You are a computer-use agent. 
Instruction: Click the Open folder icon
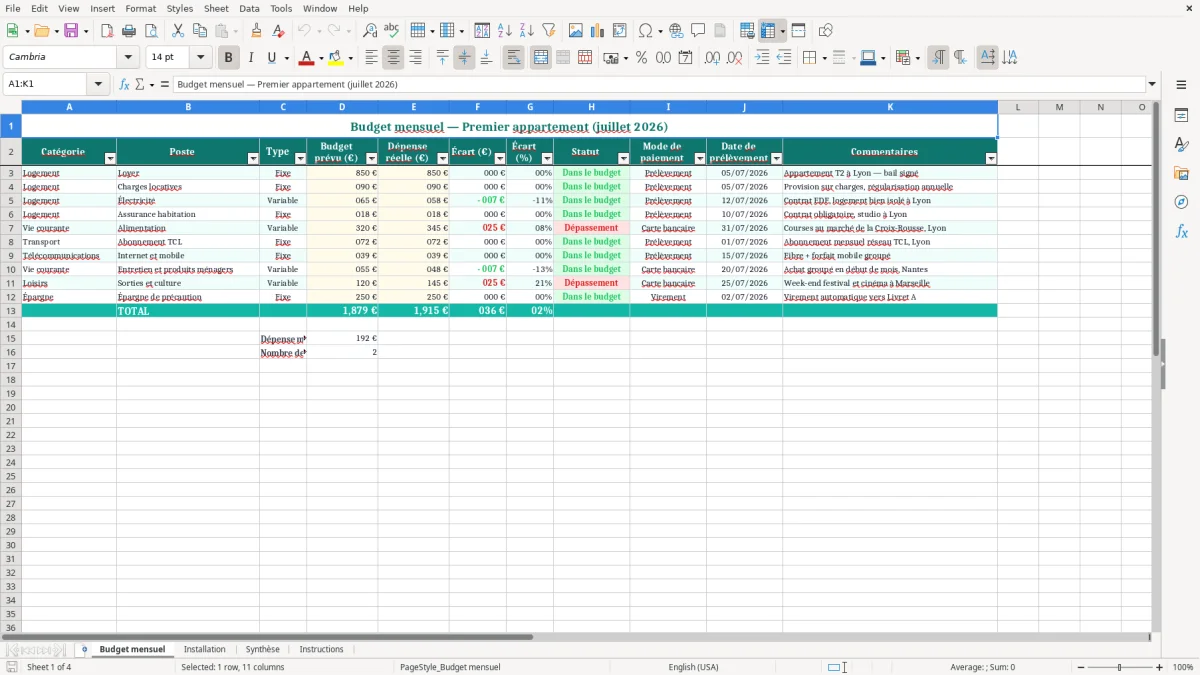(40, 31)
